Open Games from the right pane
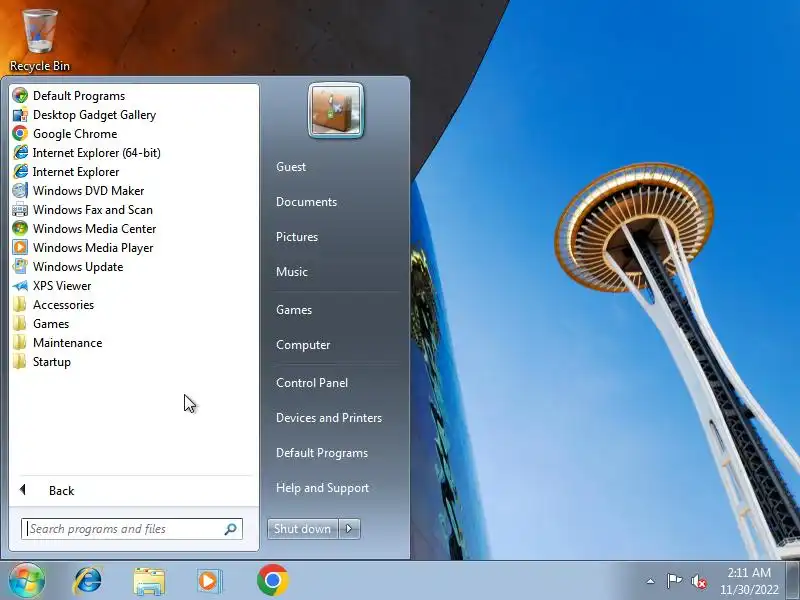The width and height of the screenshot is (800, 600). click(x=294, y=310)
